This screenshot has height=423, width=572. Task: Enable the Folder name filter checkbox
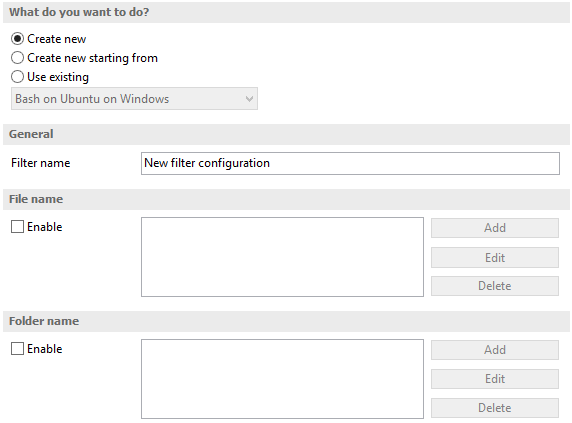(17, 348)
